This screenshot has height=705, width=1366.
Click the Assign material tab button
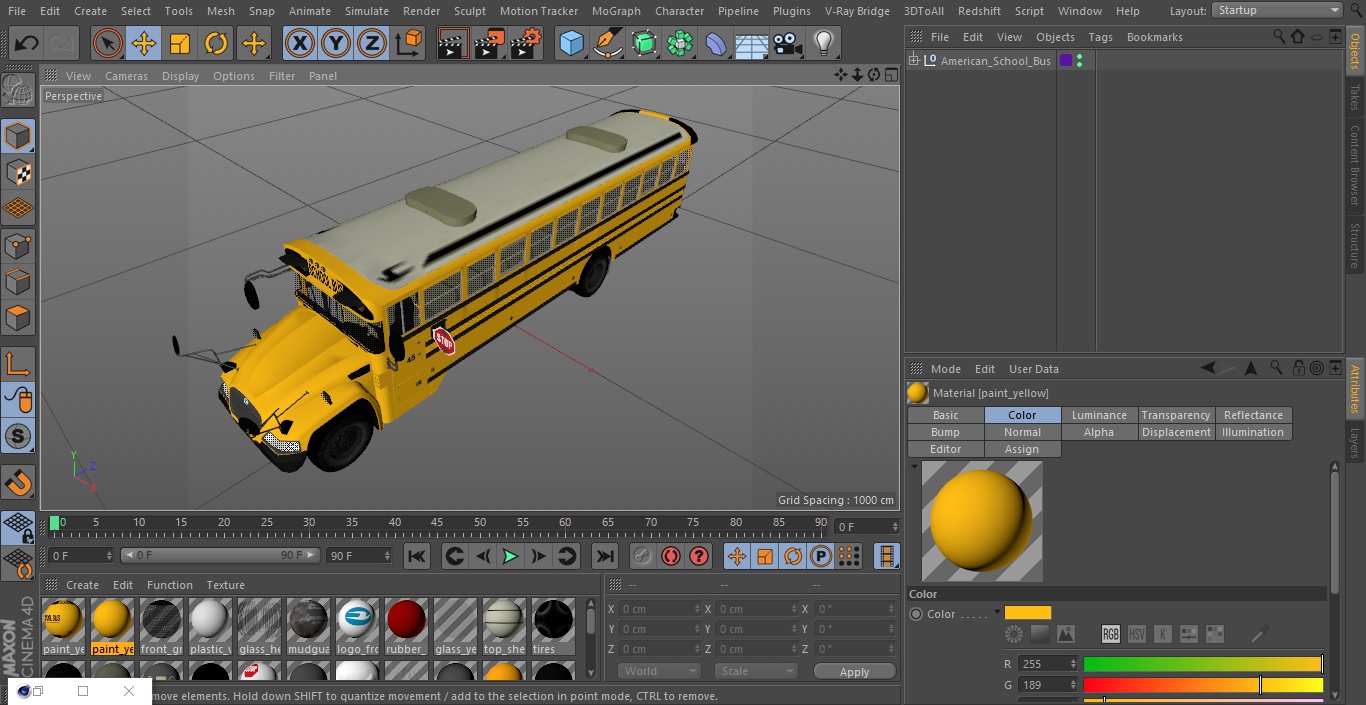[1022, 449]
